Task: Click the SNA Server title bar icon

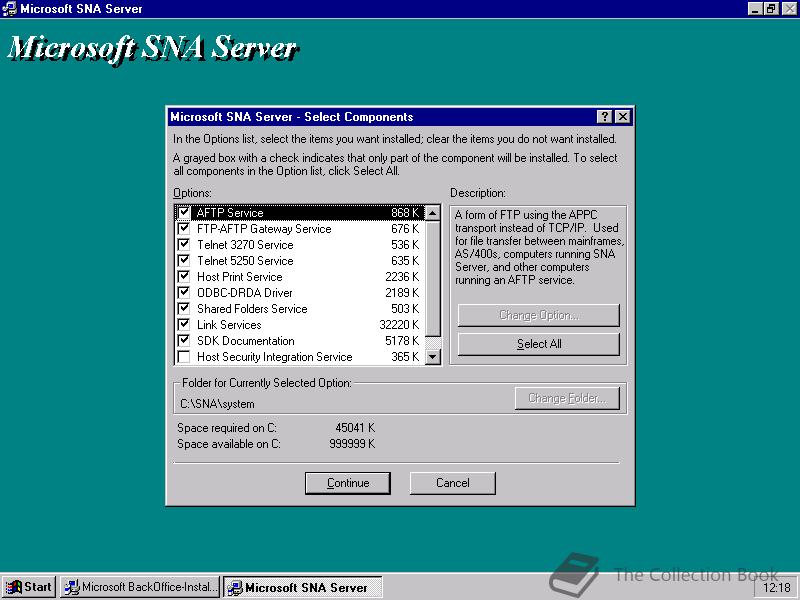Action: coord(9,9)
